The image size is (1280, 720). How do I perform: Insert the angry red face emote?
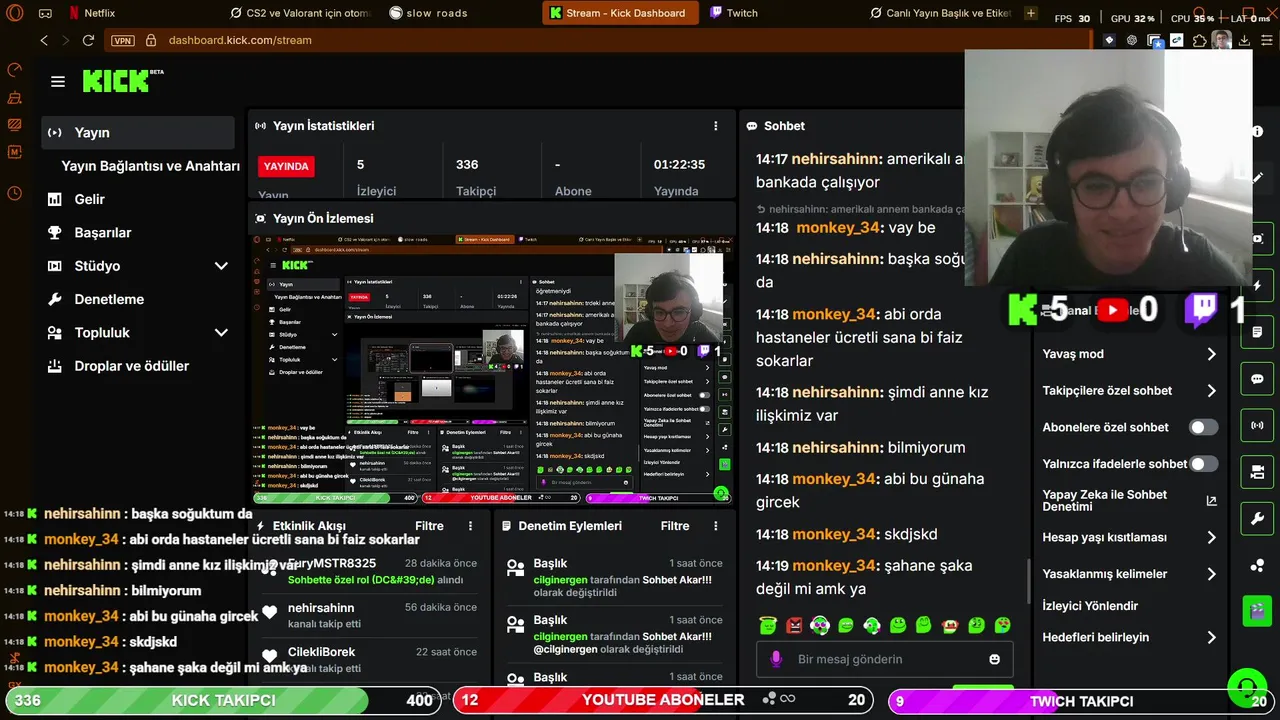(794, 626)
